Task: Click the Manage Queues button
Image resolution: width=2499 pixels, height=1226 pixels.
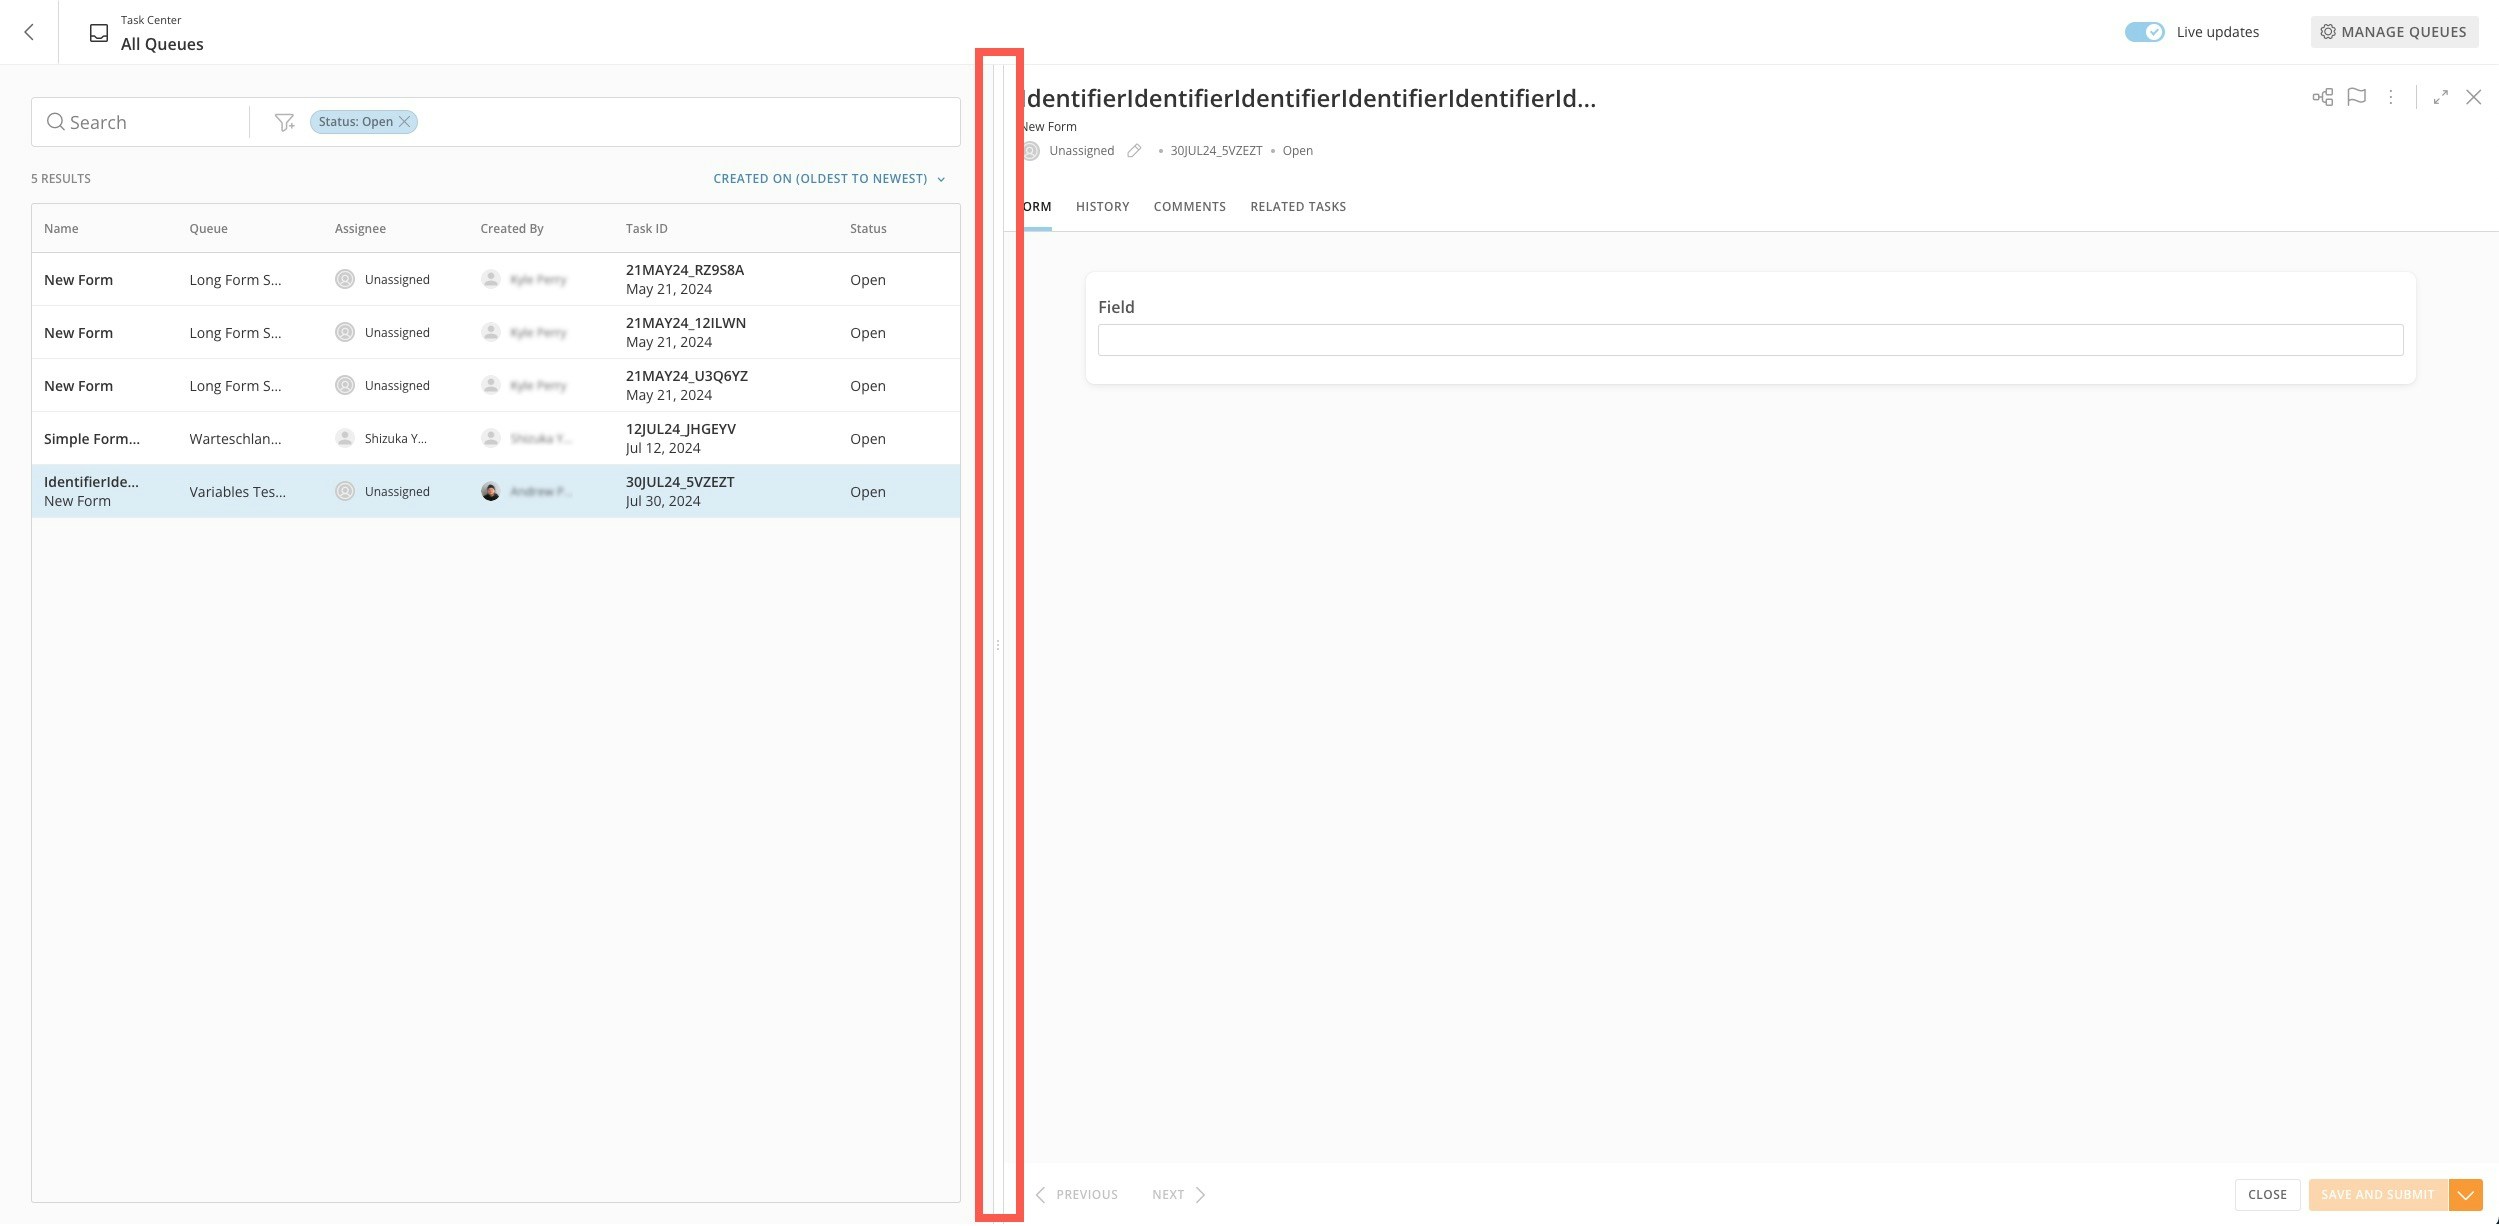Action: click(x=2393, y=32)
